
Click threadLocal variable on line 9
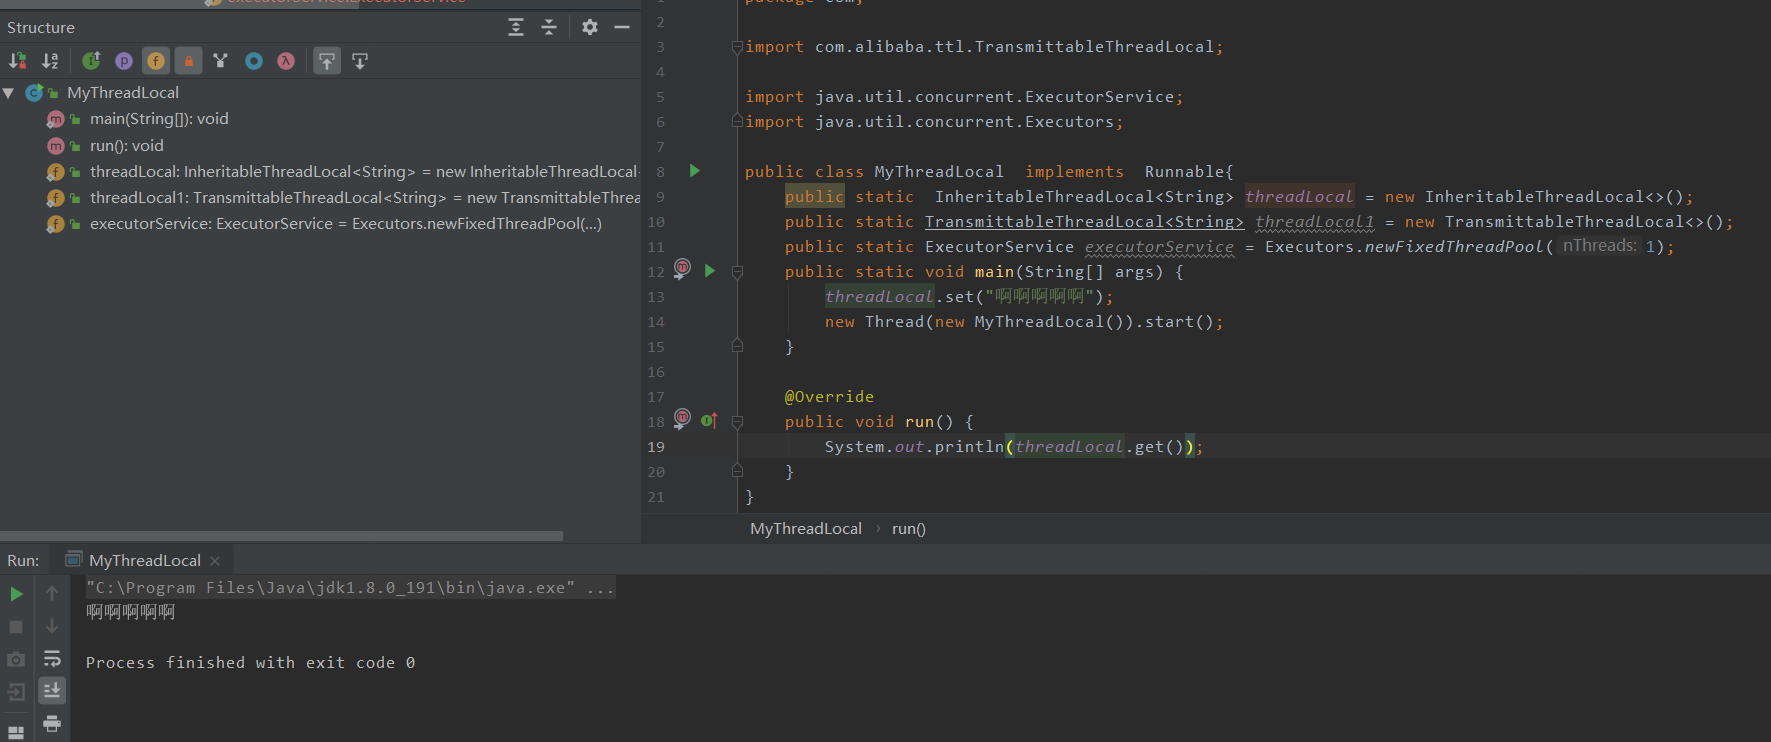pyautogui.click(x=1299, y=197)
